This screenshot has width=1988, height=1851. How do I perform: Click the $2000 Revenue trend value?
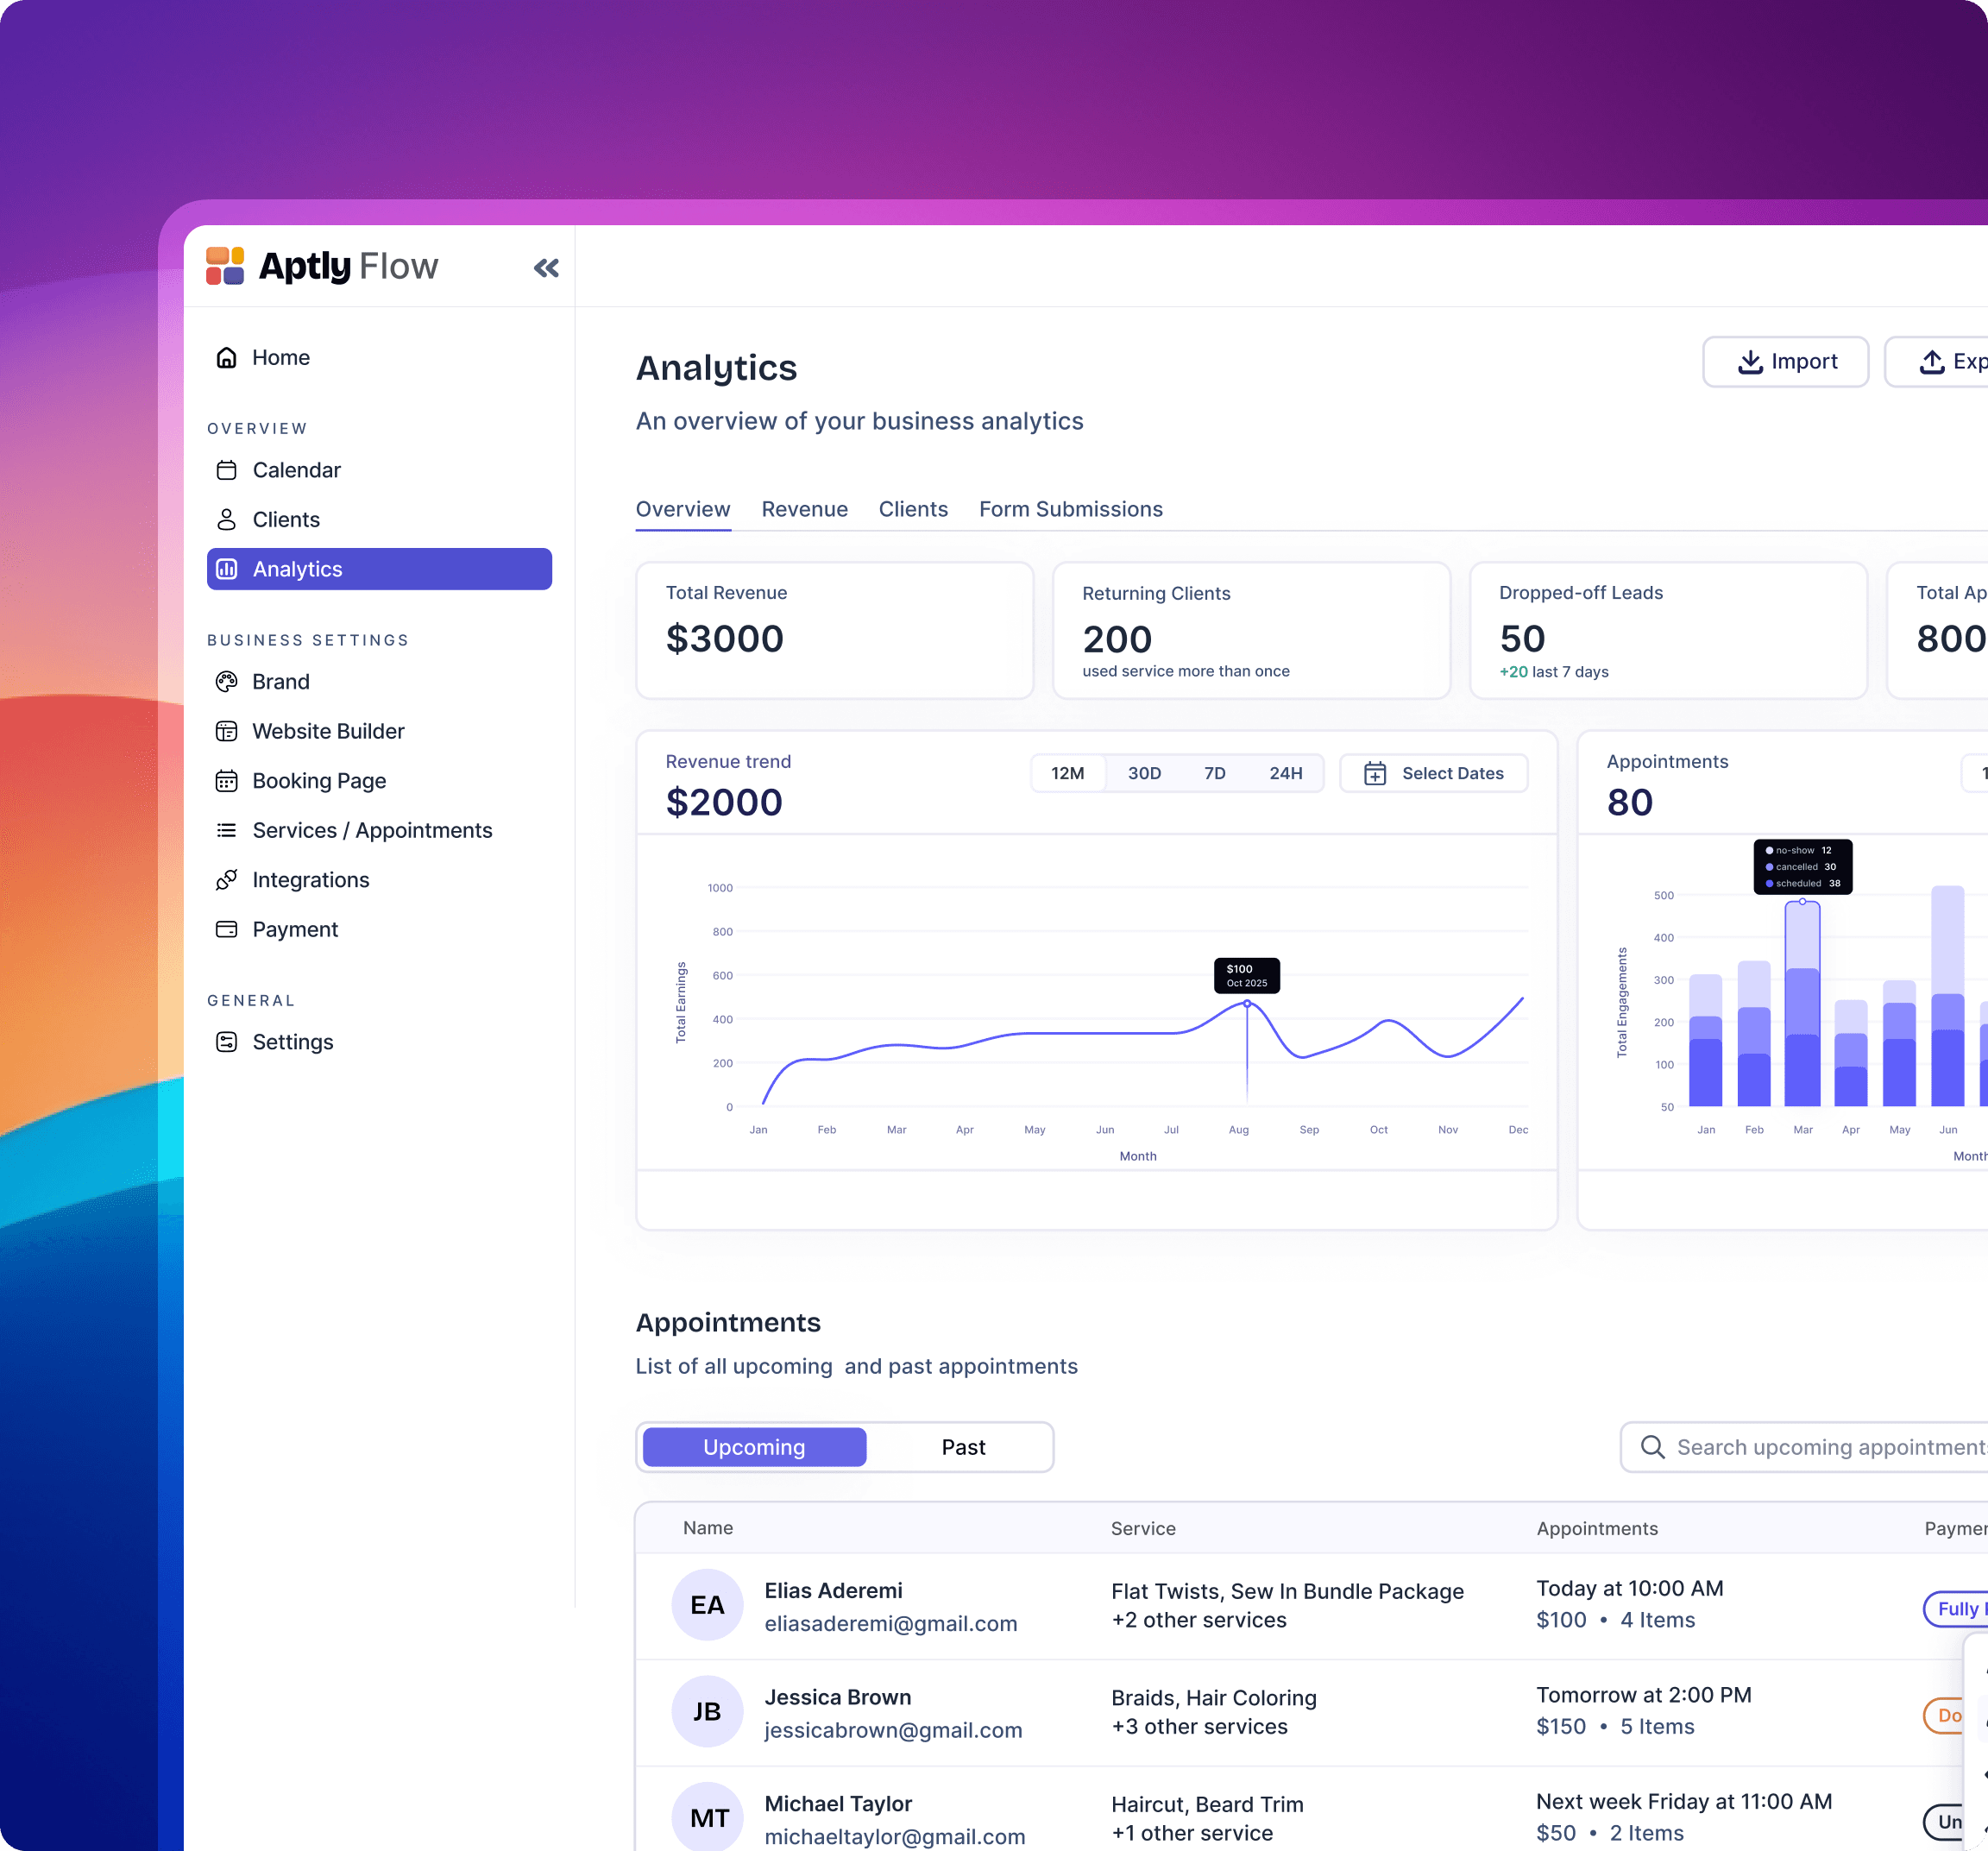(x=724, y=802)
